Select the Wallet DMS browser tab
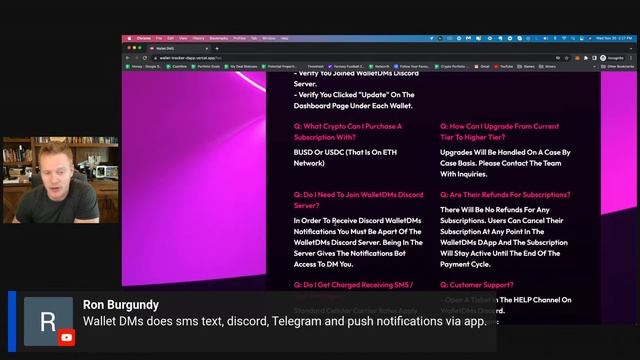 (x=180, y=48)
